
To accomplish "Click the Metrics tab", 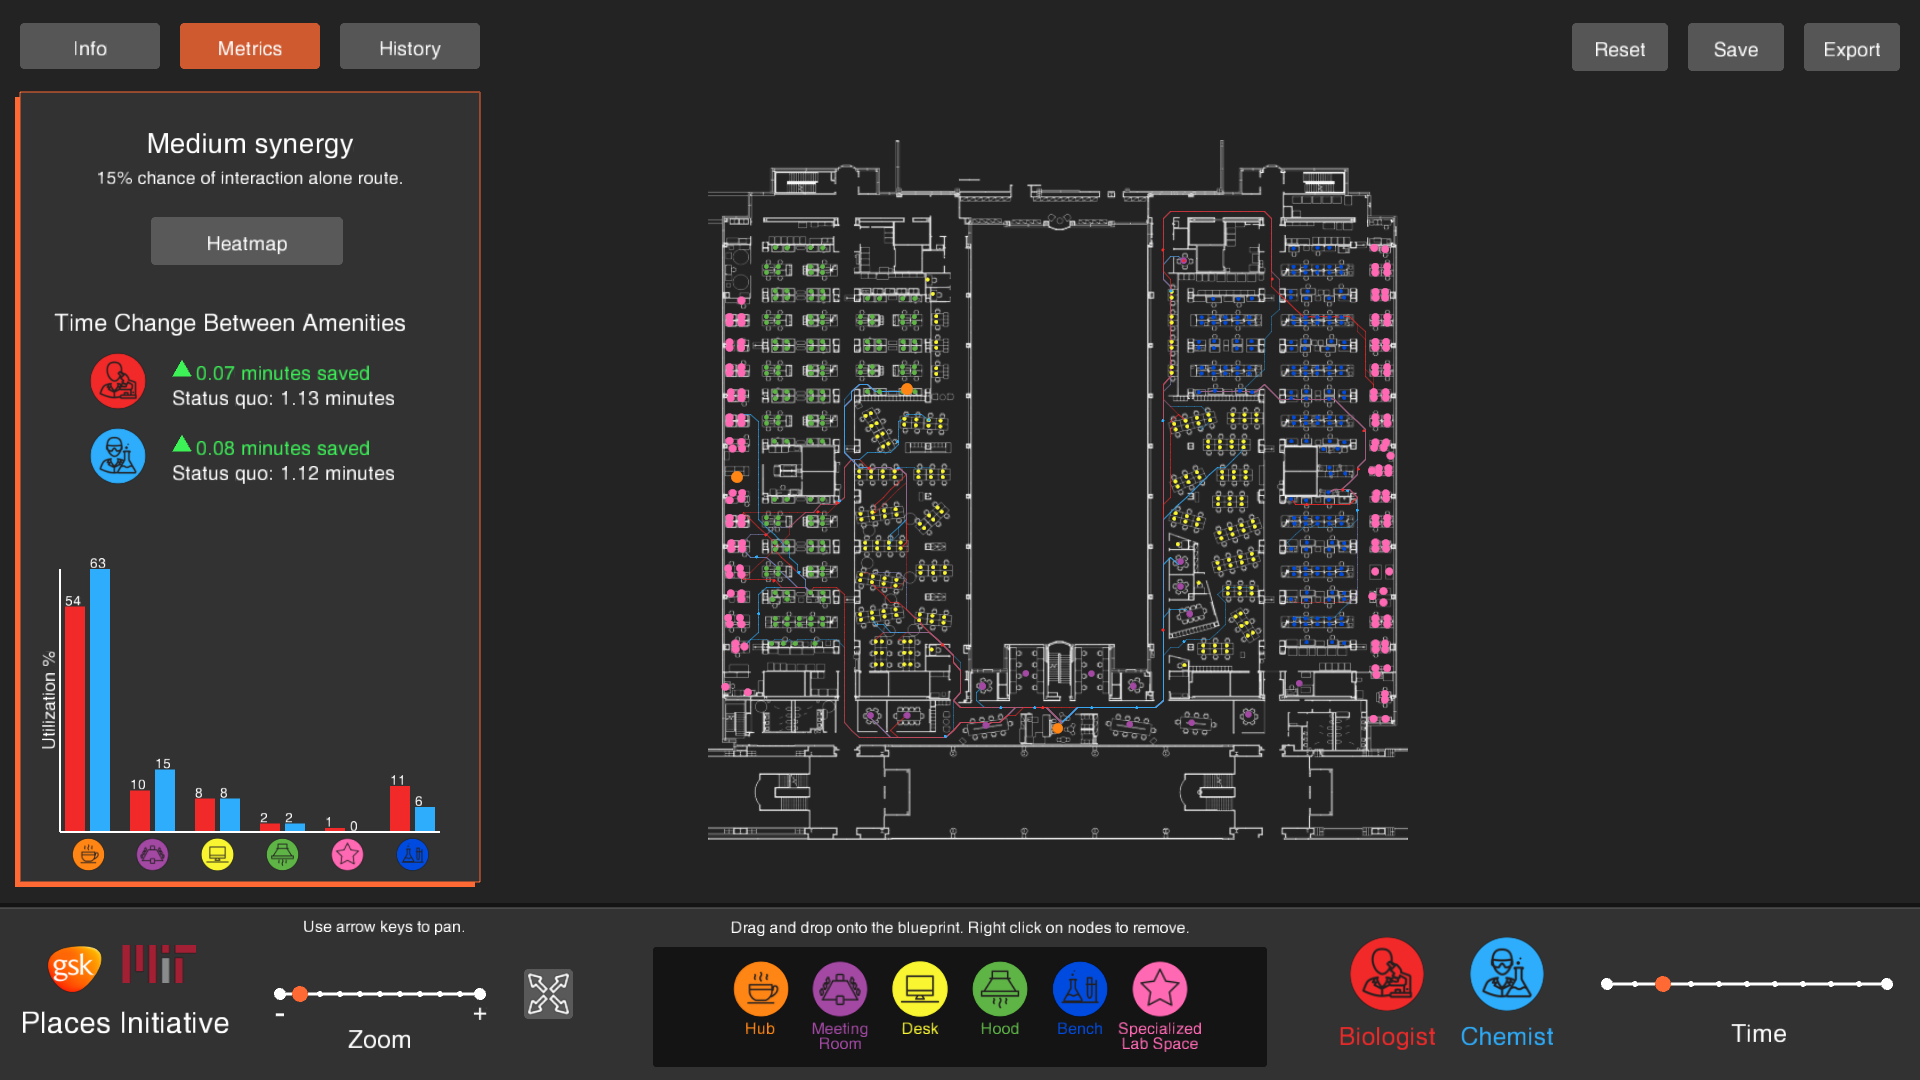I will [x=250, y=47].
